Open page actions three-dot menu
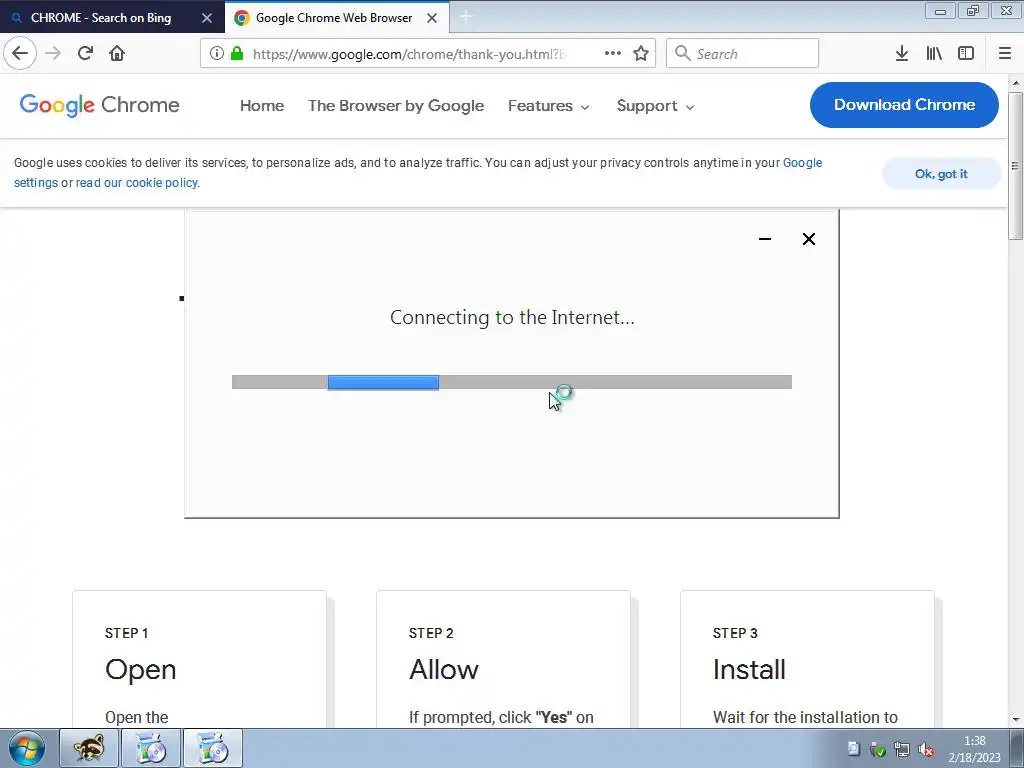Image resolution: width=1024 pixels, height=768 pixels. click(x=613, y=53)
